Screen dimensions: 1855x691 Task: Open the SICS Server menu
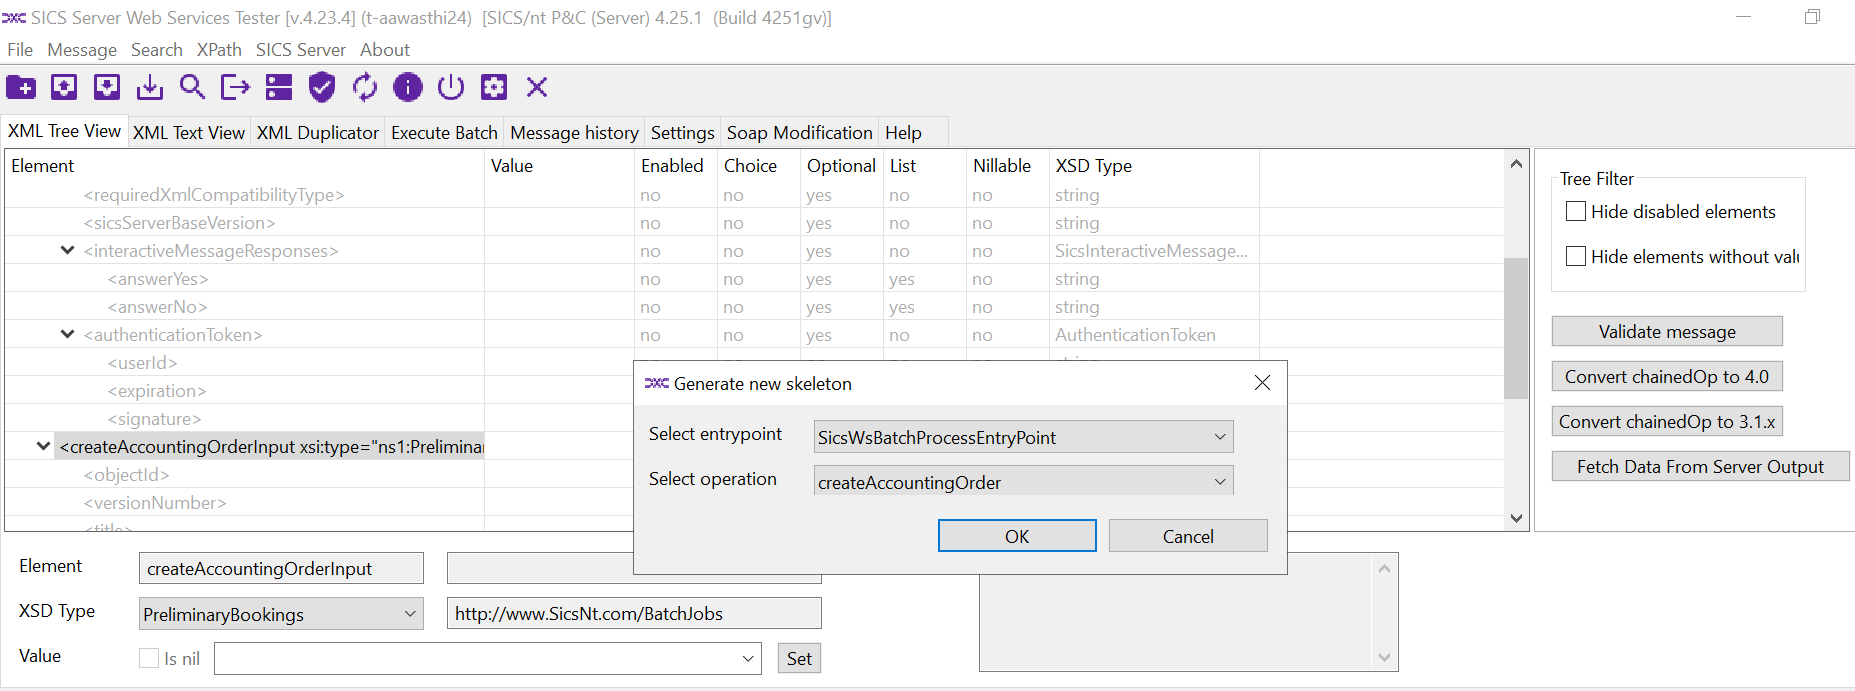click(300, 50)
